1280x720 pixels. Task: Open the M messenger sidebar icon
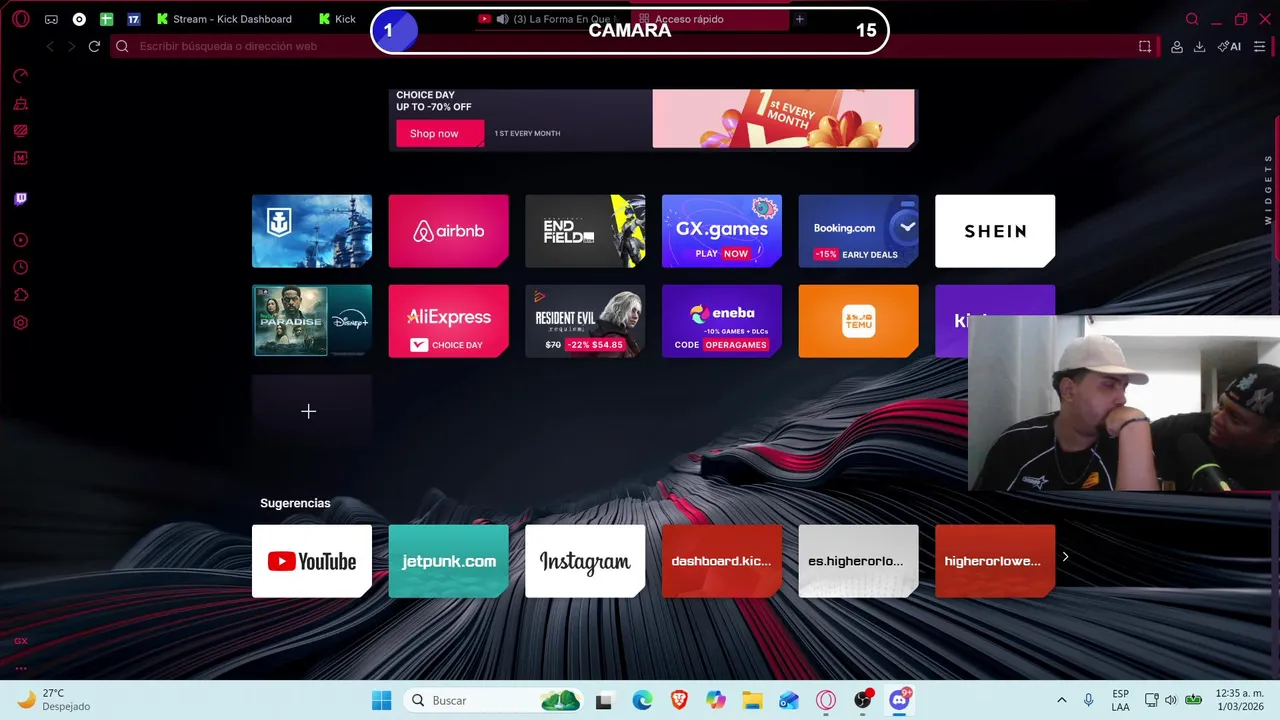[x=21, y=158]
